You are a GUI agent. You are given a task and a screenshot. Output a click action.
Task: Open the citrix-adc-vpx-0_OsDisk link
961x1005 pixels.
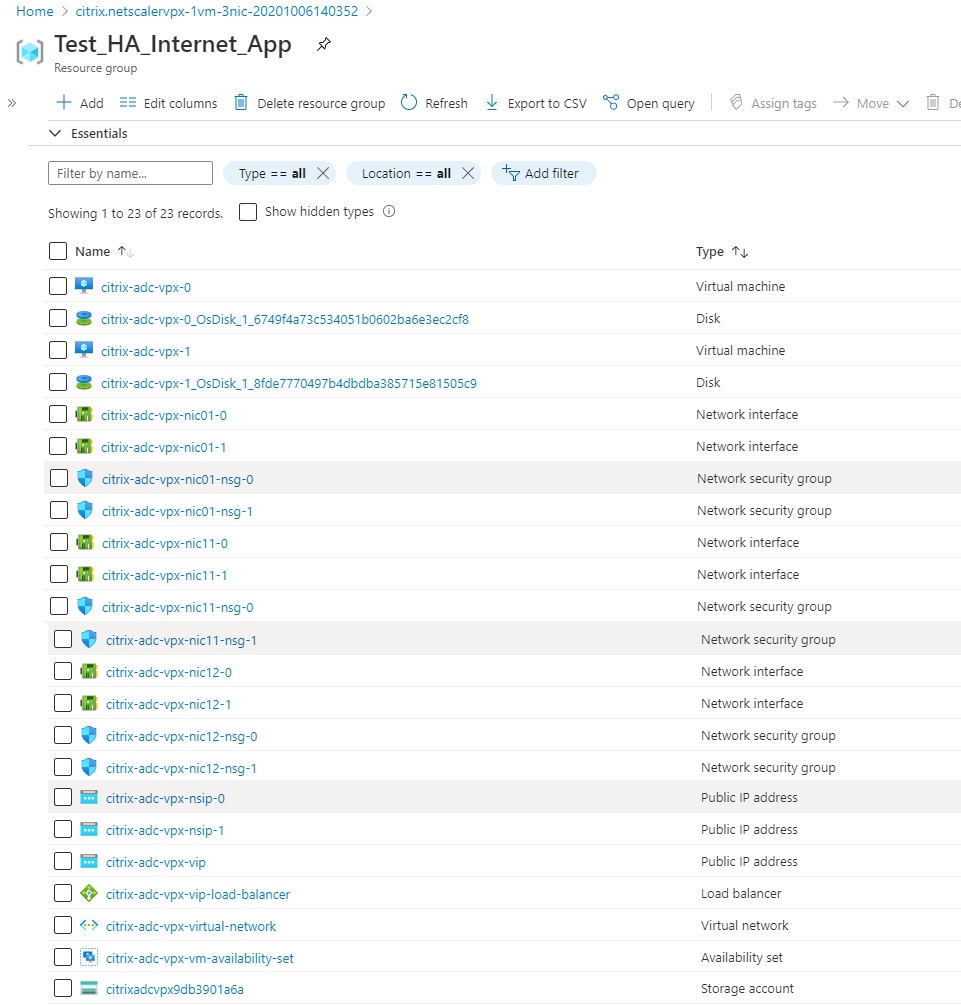(285, 319)
